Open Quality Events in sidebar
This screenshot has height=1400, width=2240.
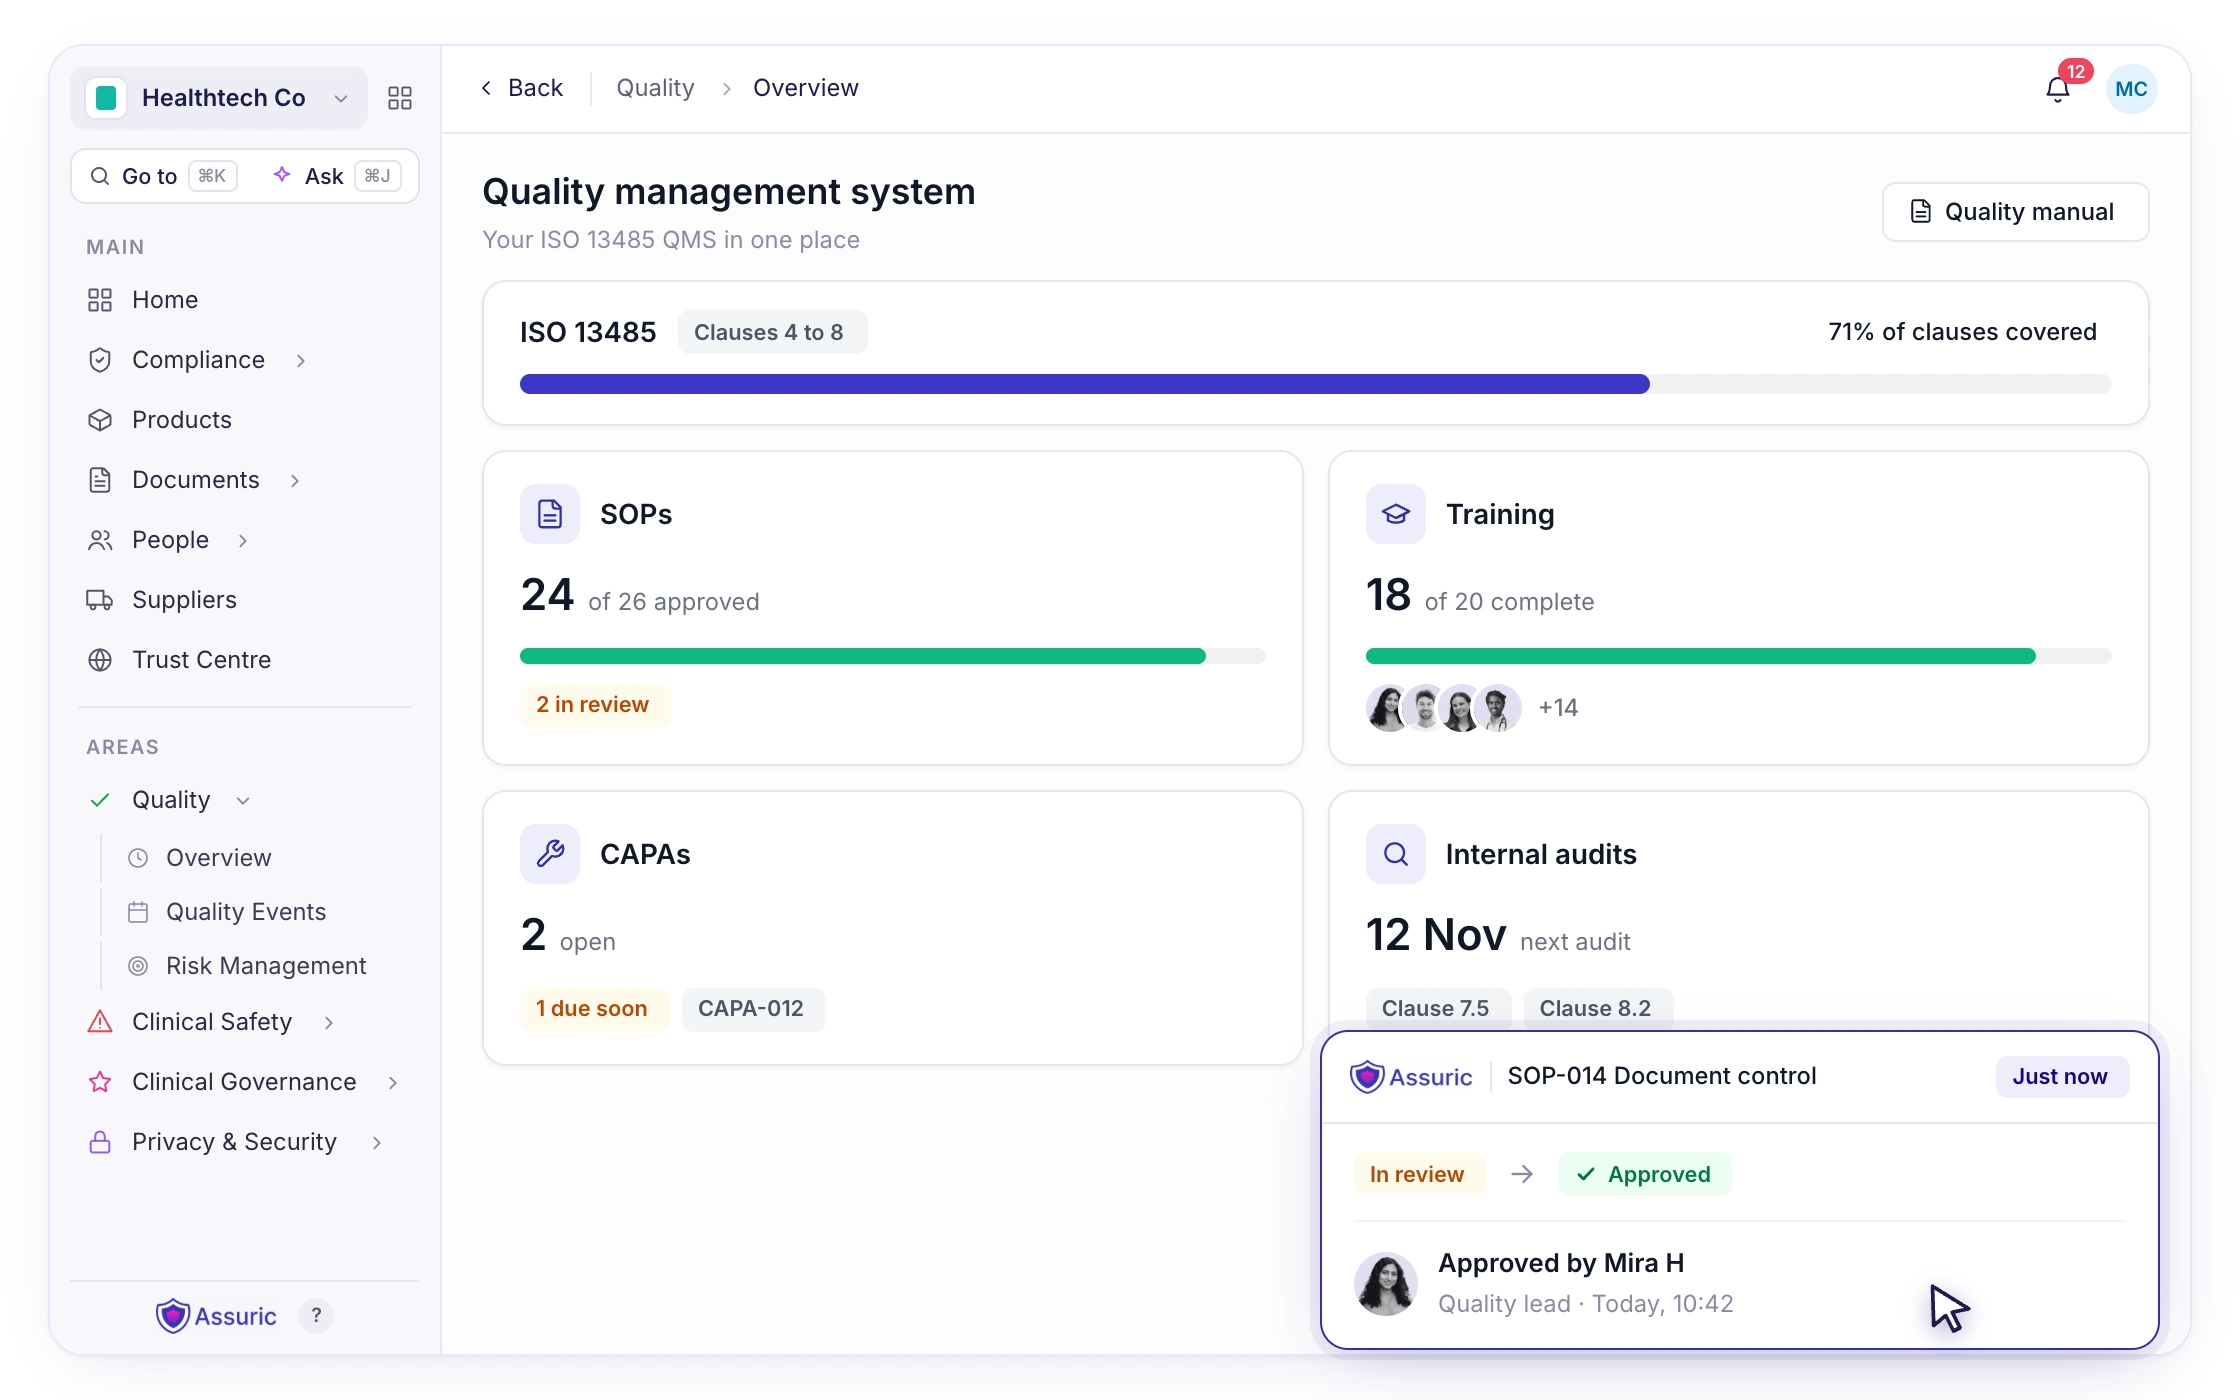click(246, 912)
